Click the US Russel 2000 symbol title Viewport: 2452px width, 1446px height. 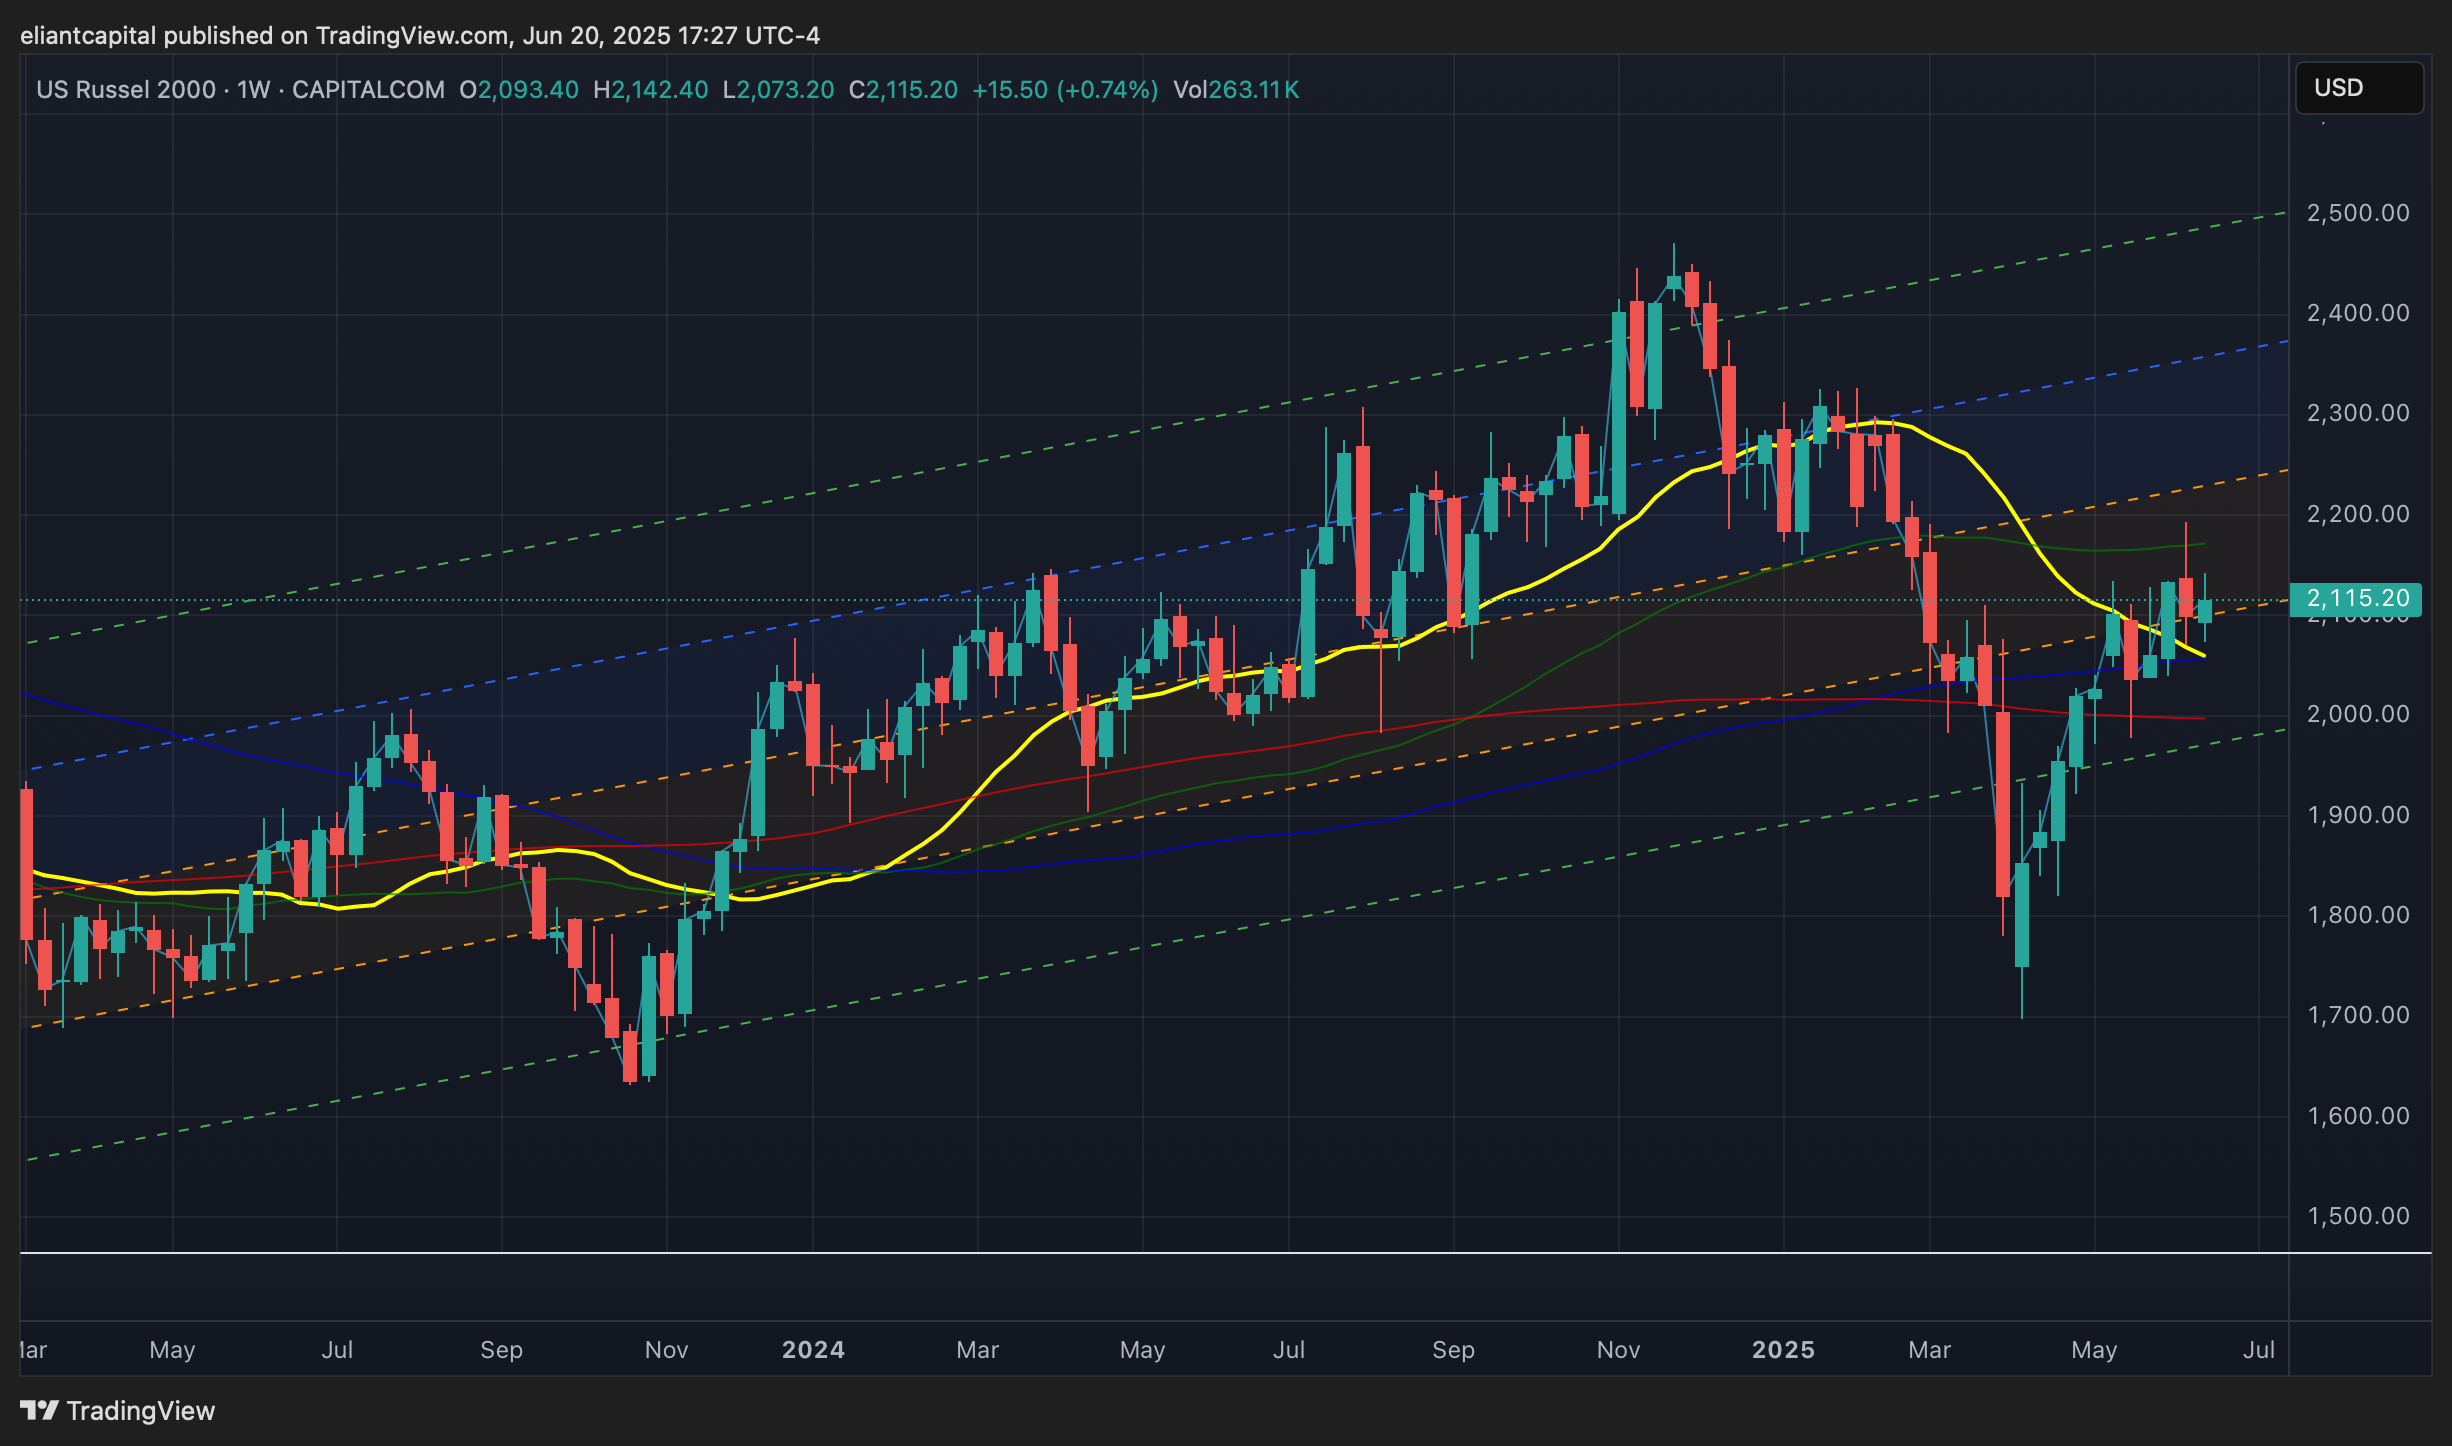click(x=126, y=90)
